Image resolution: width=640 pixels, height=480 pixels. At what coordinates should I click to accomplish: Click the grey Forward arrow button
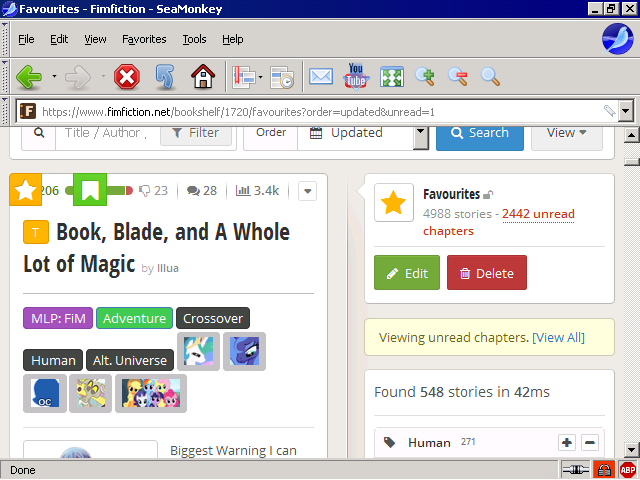[x=78, y=77]
